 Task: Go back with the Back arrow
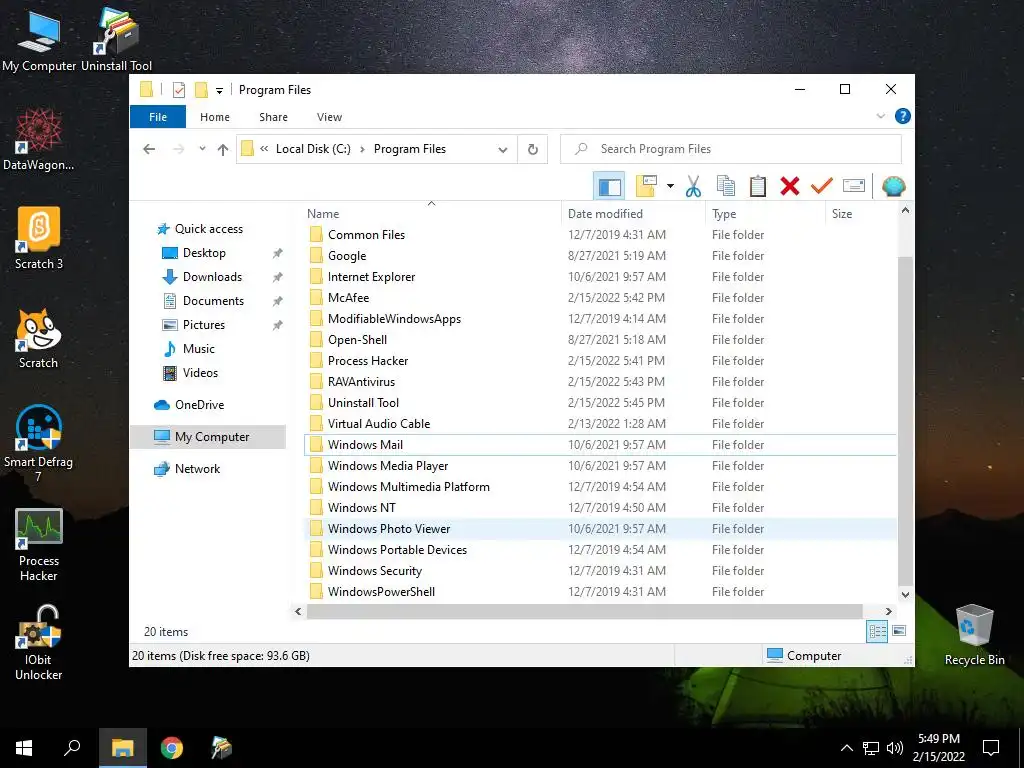tap(149, 150)
